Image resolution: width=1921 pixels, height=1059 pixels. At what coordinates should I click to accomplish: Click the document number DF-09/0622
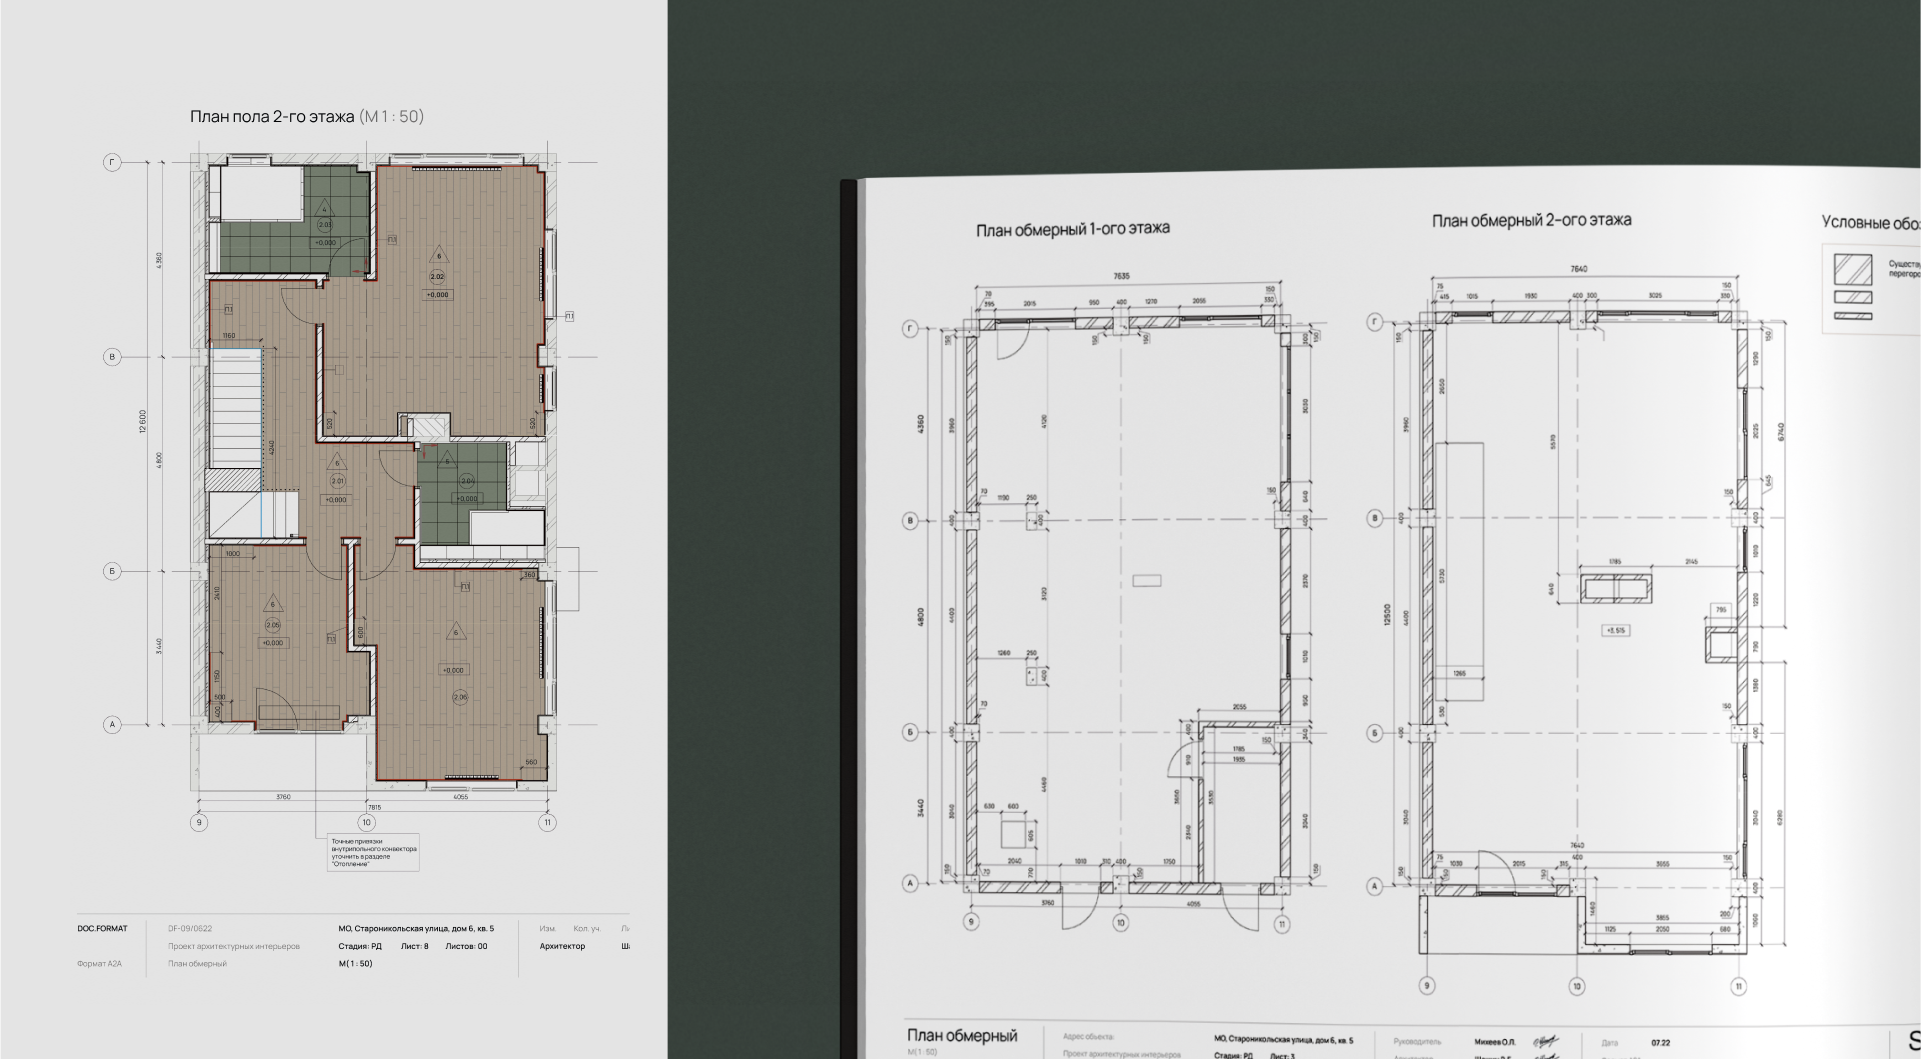pyautogui.click(x=190, y=929)
